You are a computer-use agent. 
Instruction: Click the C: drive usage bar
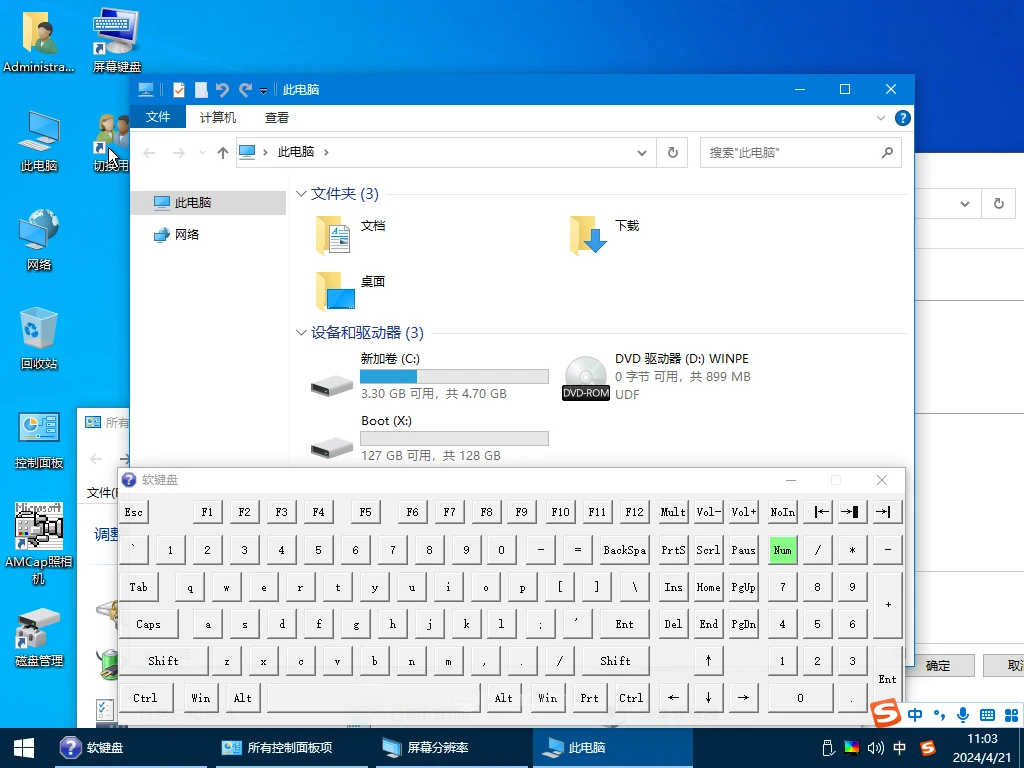[x=454, y=376]
